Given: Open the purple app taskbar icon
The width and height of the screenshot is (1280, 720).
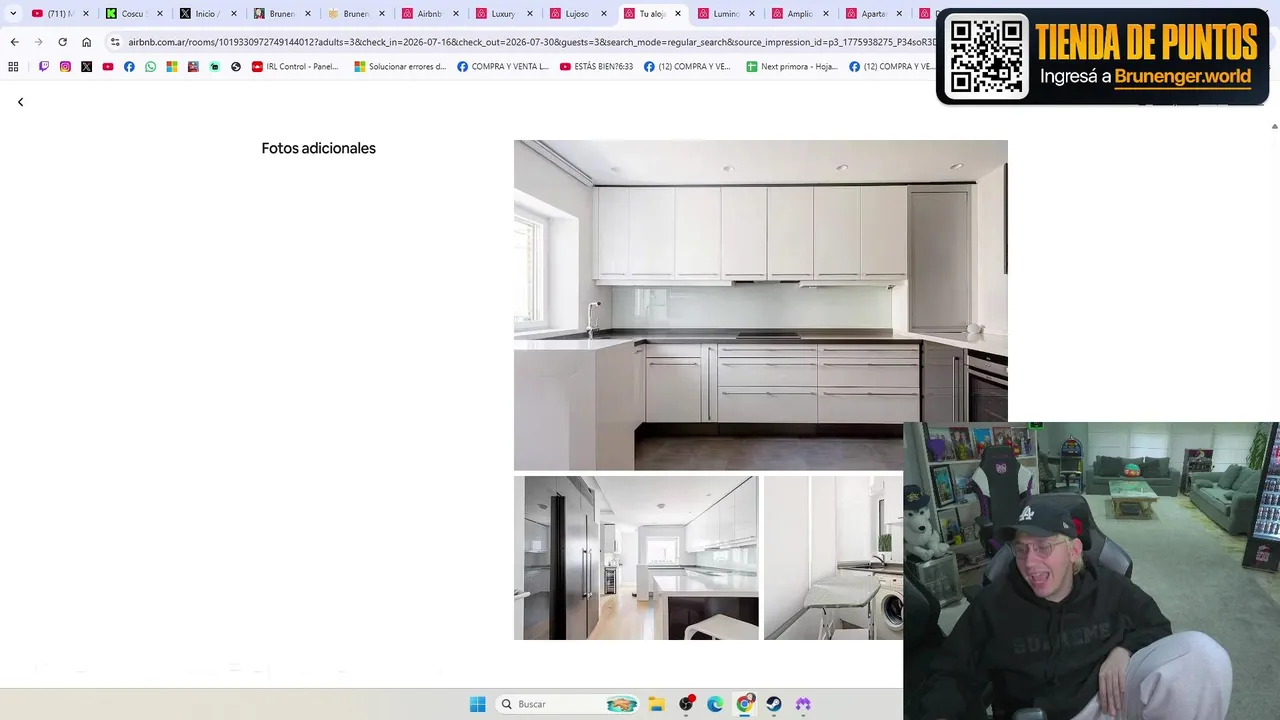Looking at the screenshot, I should (x=803, y=704).
